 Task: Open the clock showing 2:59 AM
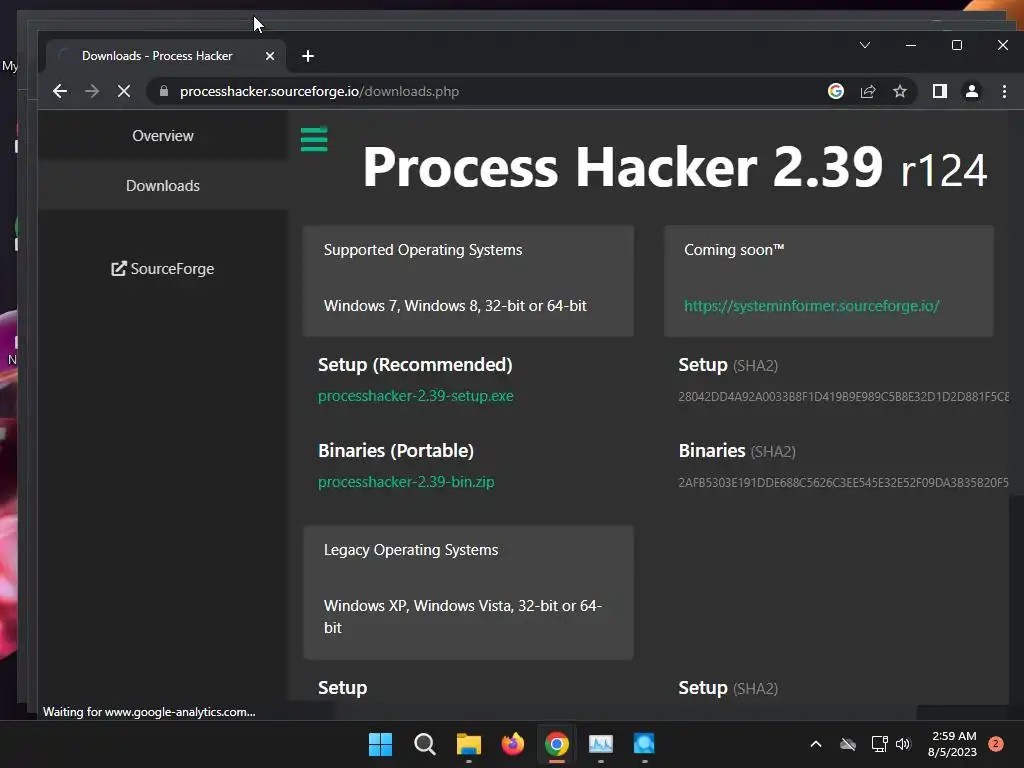[x=953, y=744]
